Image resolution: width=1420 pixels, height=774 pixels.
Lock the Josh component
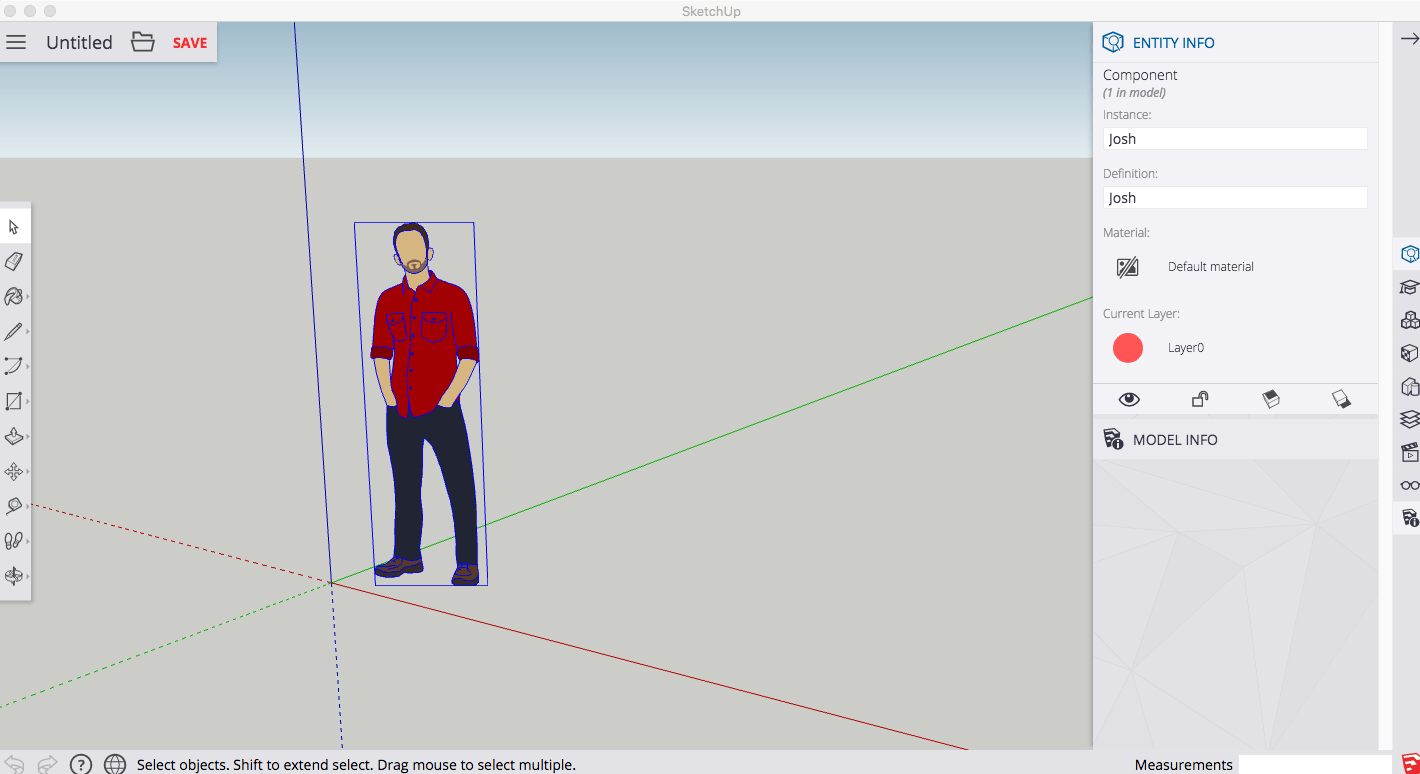coord(1200,399)
